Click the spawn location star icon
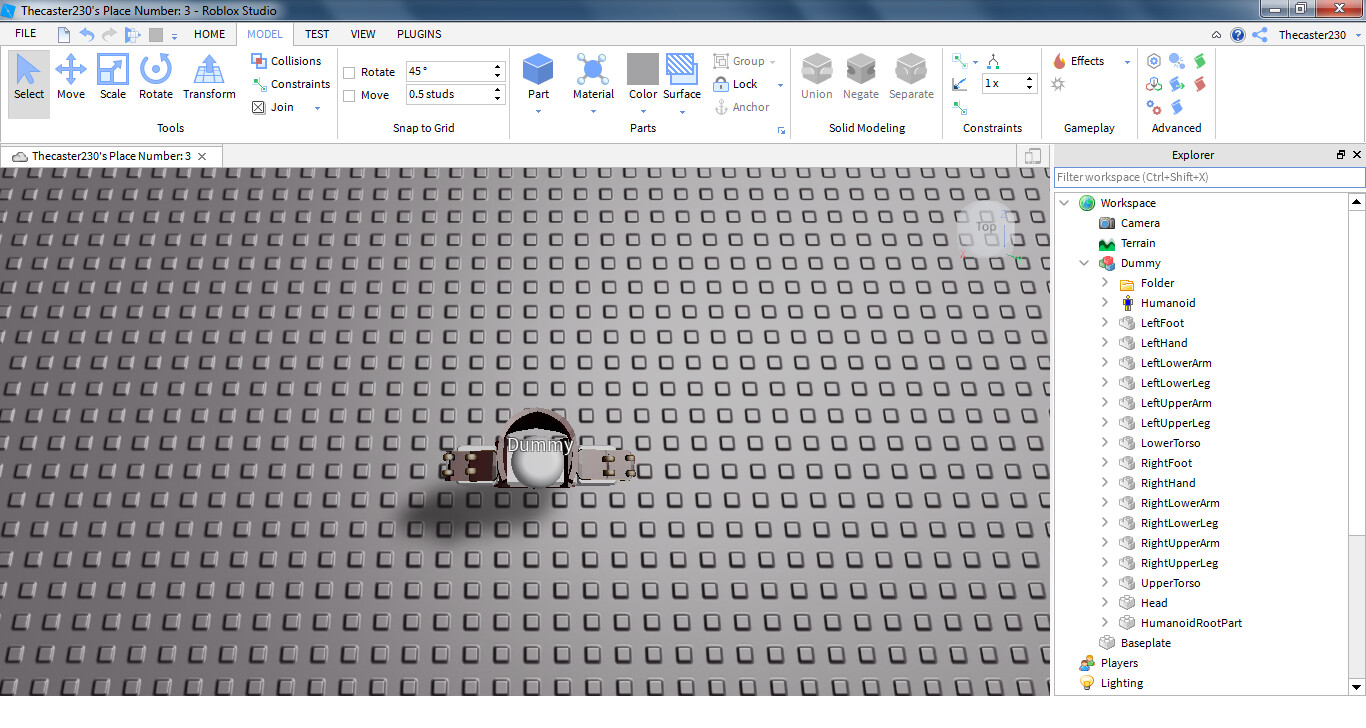The height and width of the screenshot is (728, 1366). click(x=1059, y=84)
